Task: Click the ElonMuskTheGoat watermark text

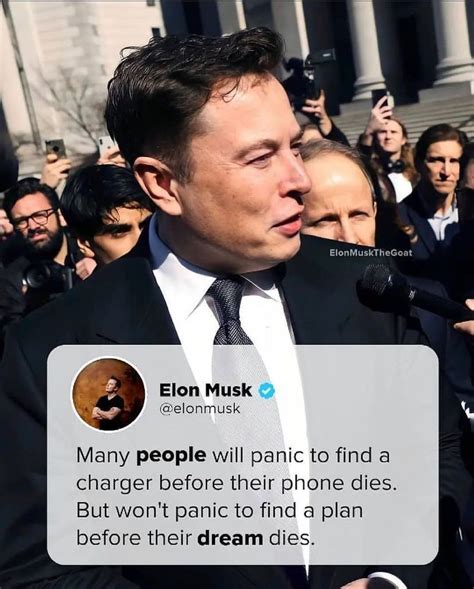Action: pos(370,253)
